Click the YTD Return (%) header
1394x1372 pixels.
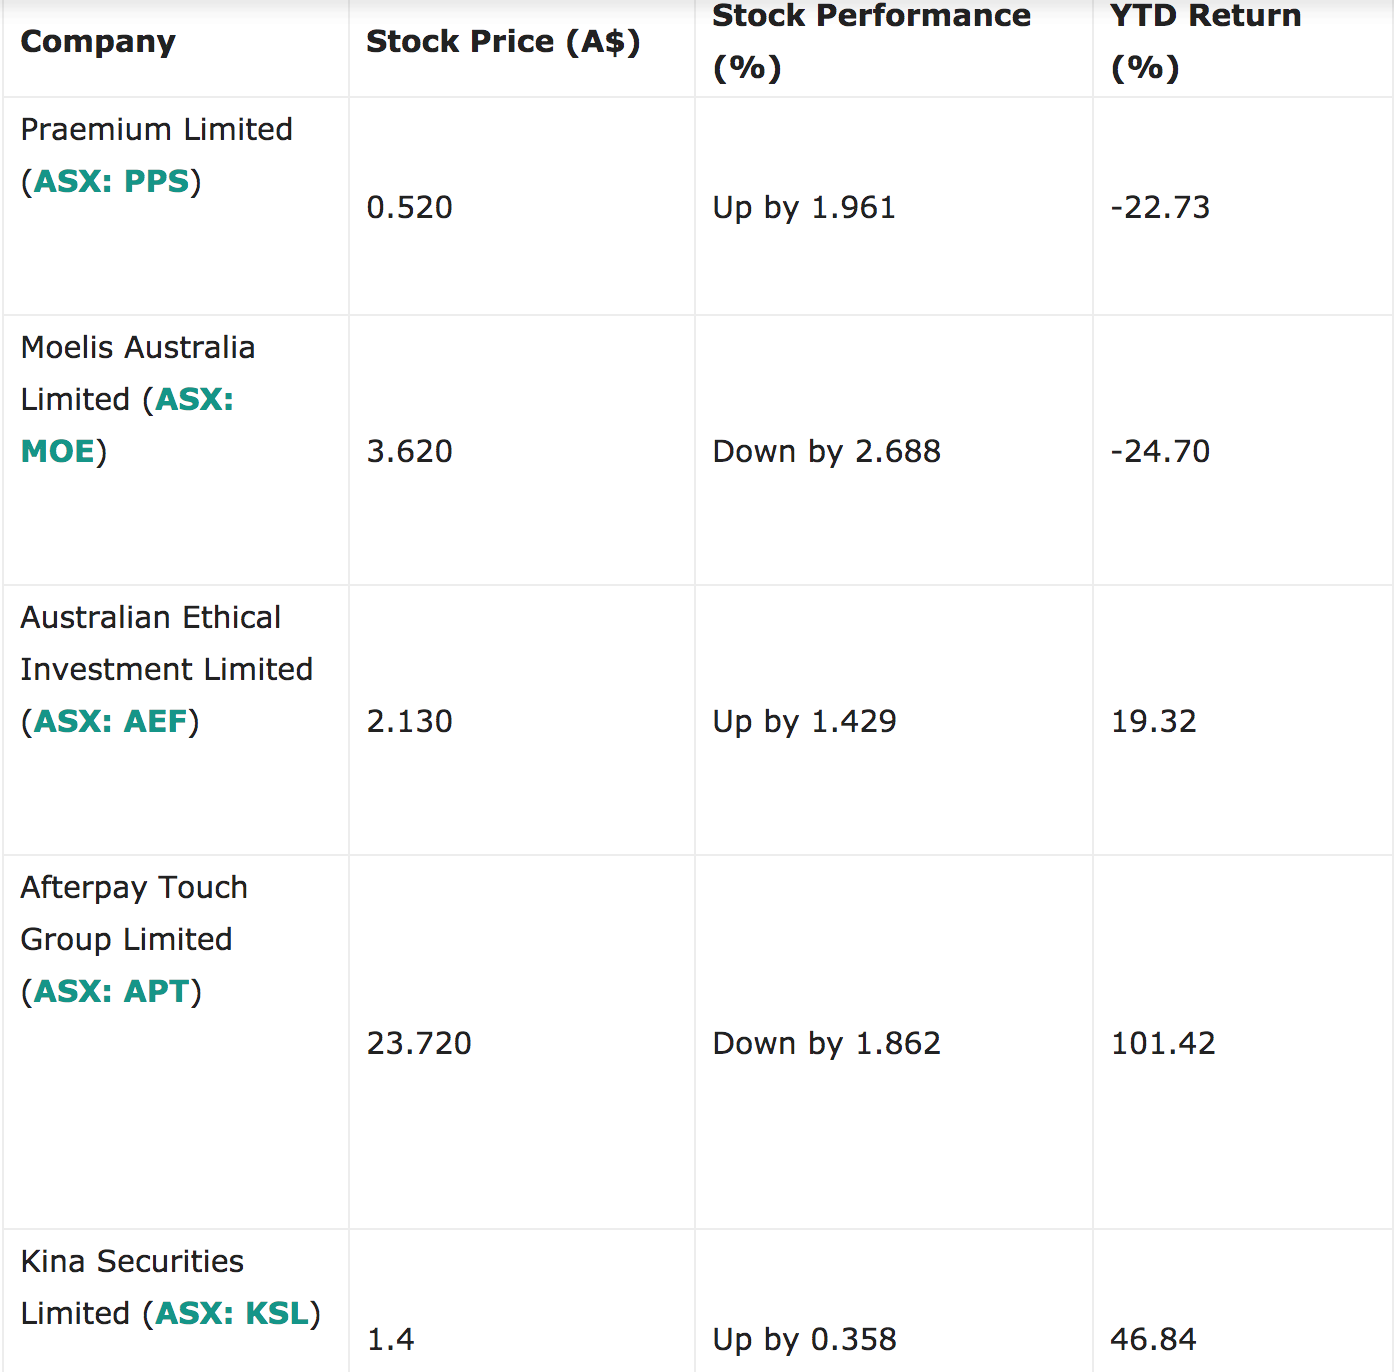coord(1206,42)
